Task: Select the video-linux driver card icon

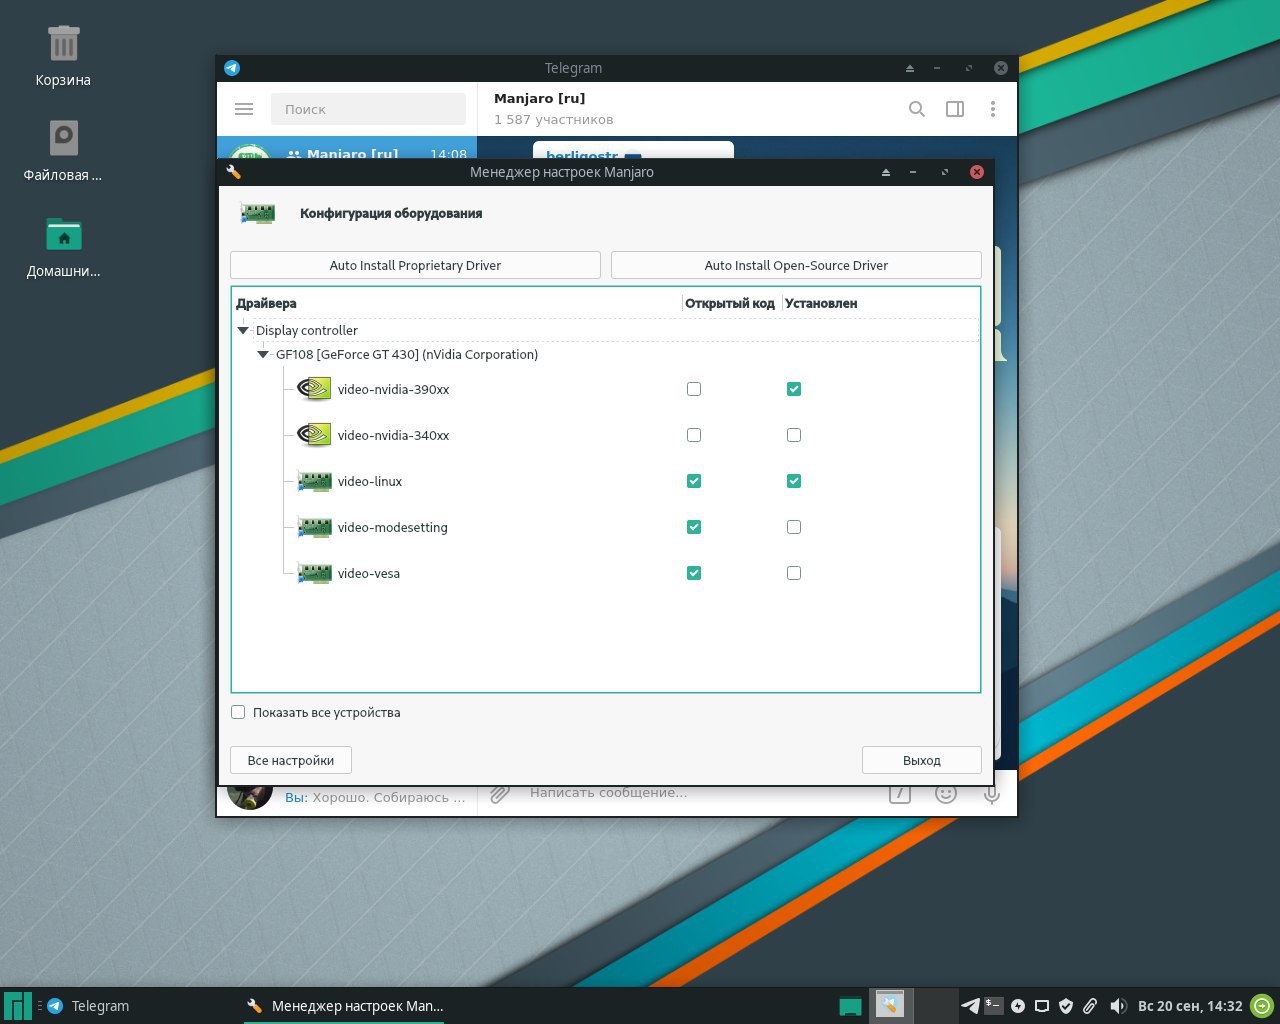Action: [x=314, y=481]
